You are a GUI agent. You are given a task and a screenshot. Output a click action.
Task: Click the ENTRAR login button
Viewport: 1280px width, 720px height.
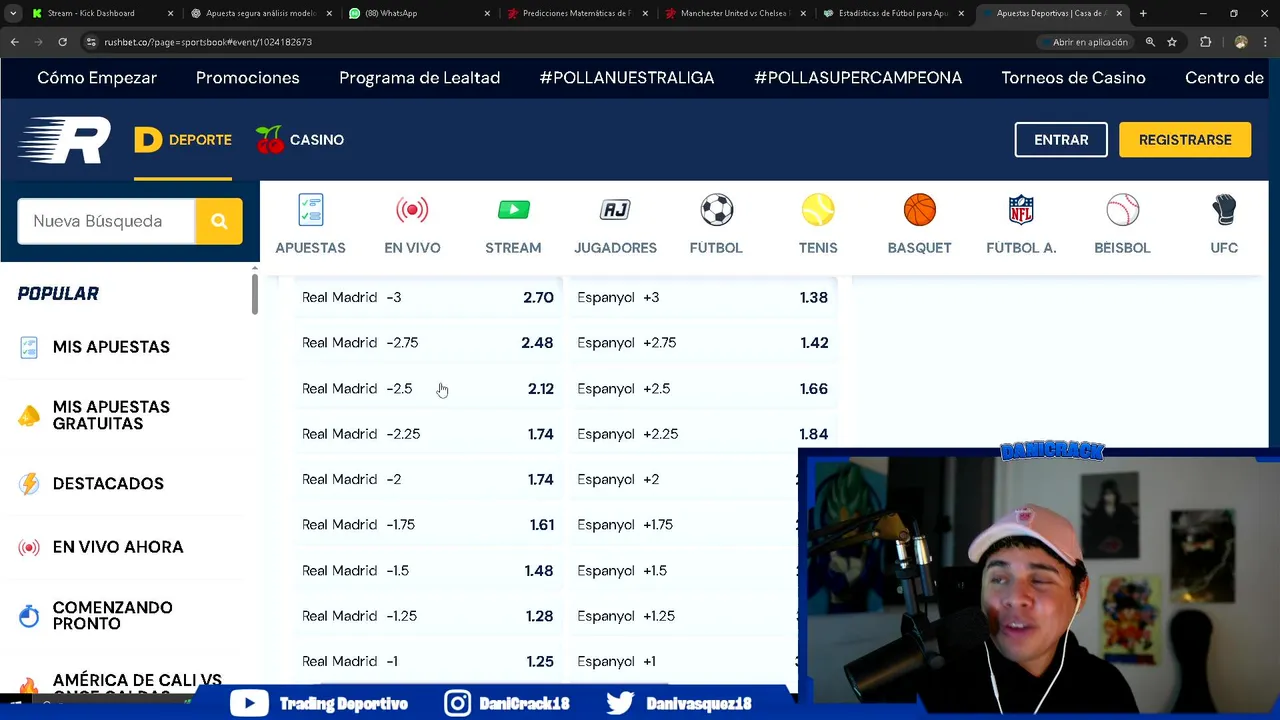pyautogui.click(x=1061, y=140)
